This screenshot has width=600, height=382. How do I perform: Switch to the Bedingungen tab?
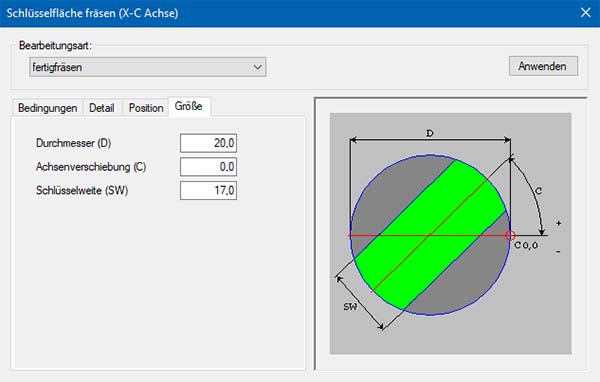pyautogui.click(x=47, y=108)
